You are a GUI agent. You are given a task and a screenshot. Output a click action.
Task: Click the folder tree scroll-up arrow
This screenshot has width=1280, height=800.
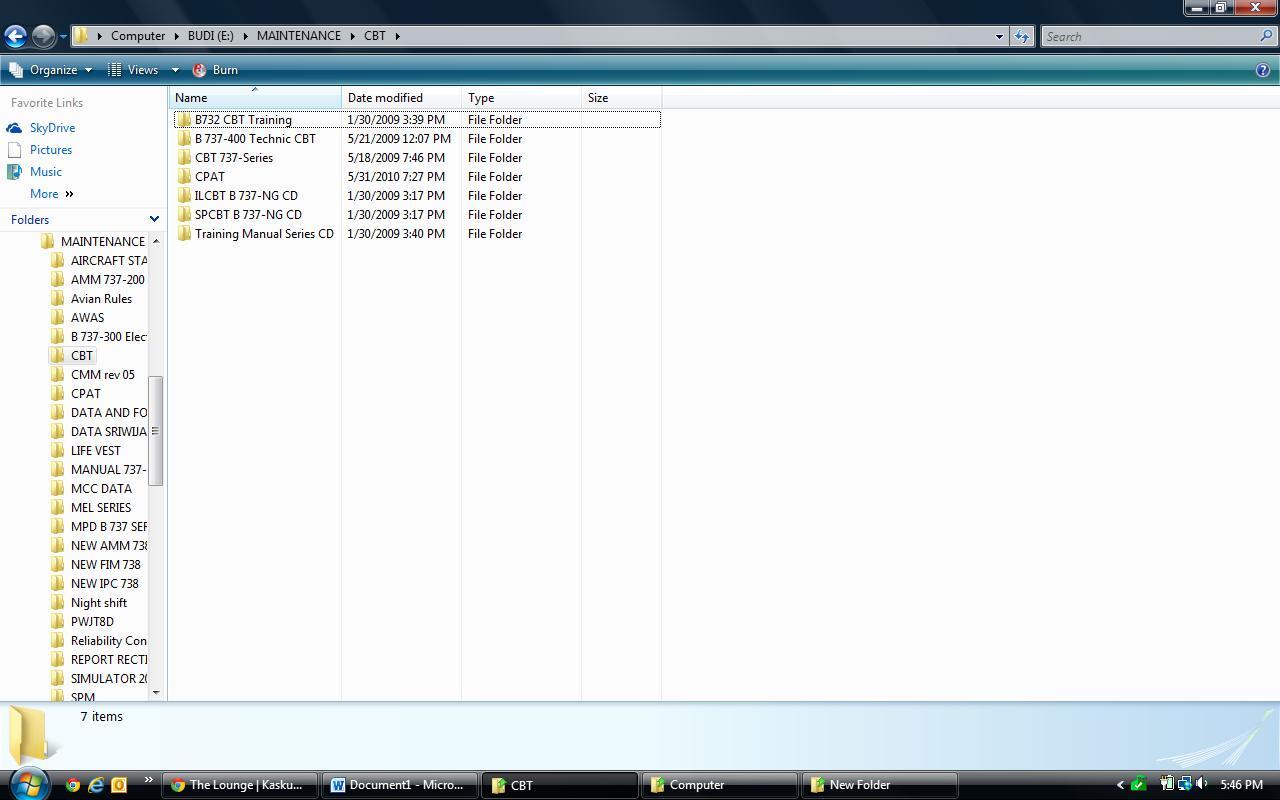[156, 241]
